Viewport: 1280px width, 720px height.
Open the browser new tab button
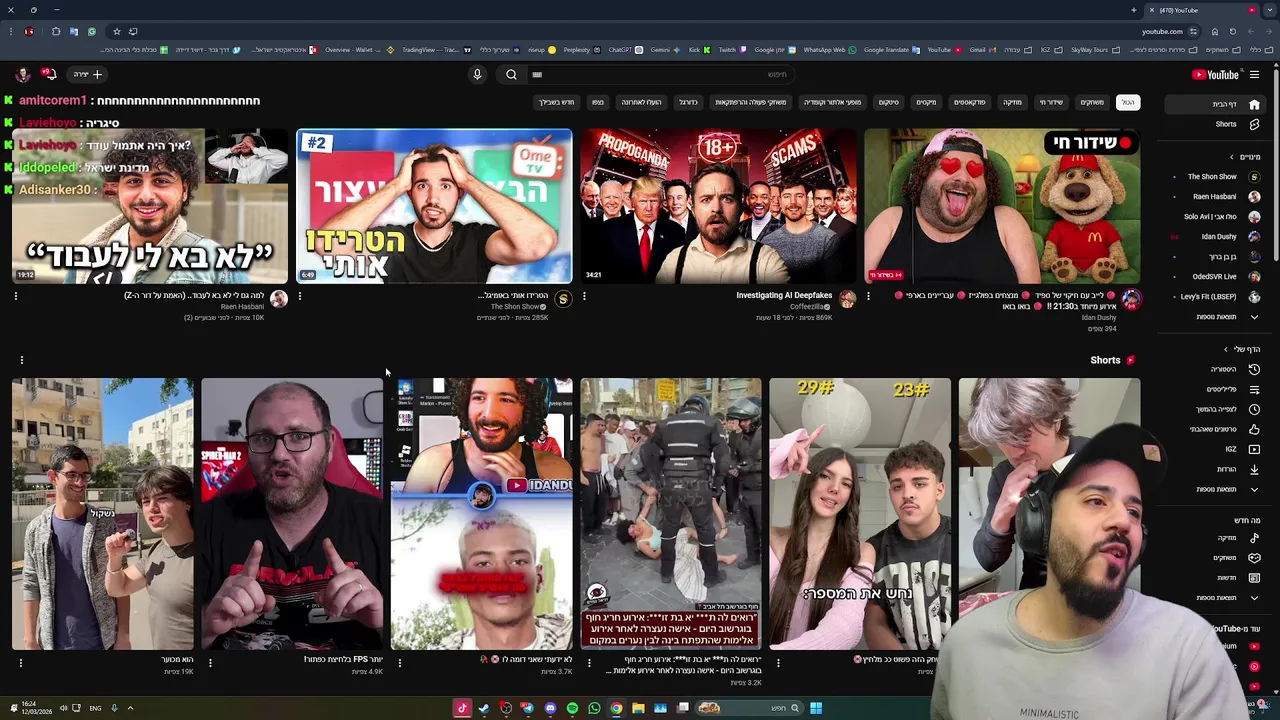[x=1134, y=10]
